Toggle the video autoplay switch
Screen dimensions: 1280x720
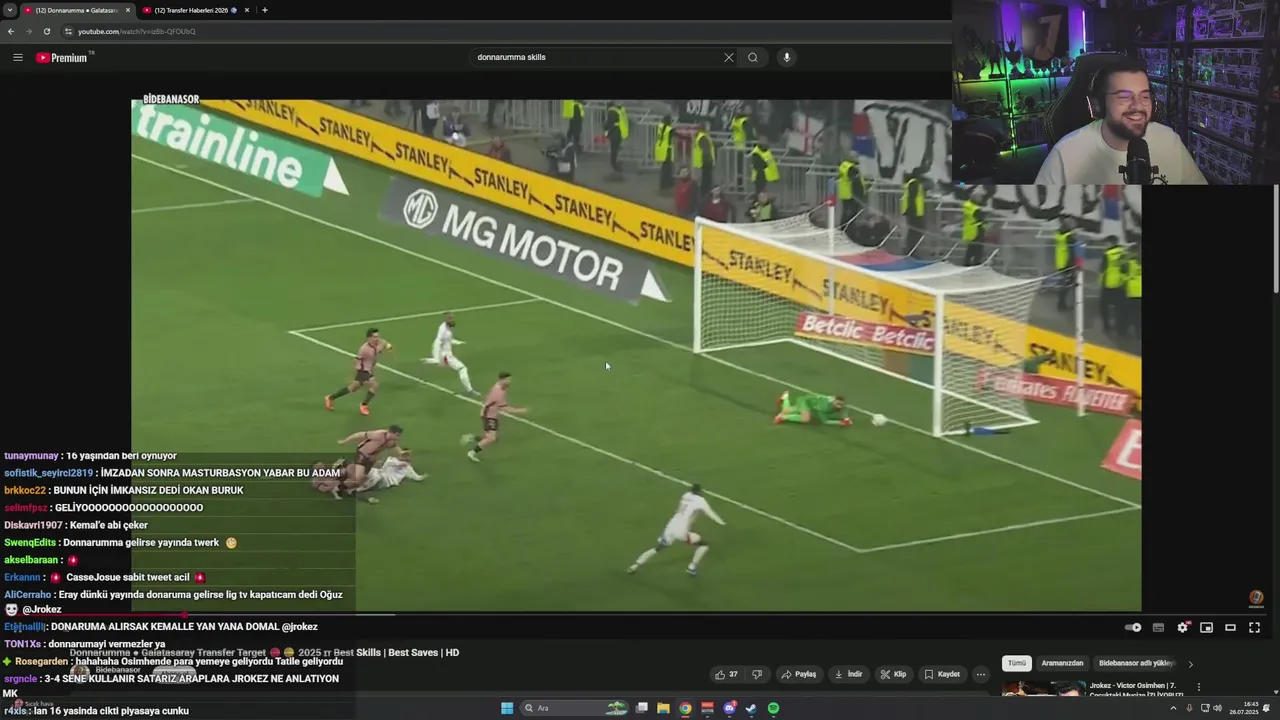1133,627
